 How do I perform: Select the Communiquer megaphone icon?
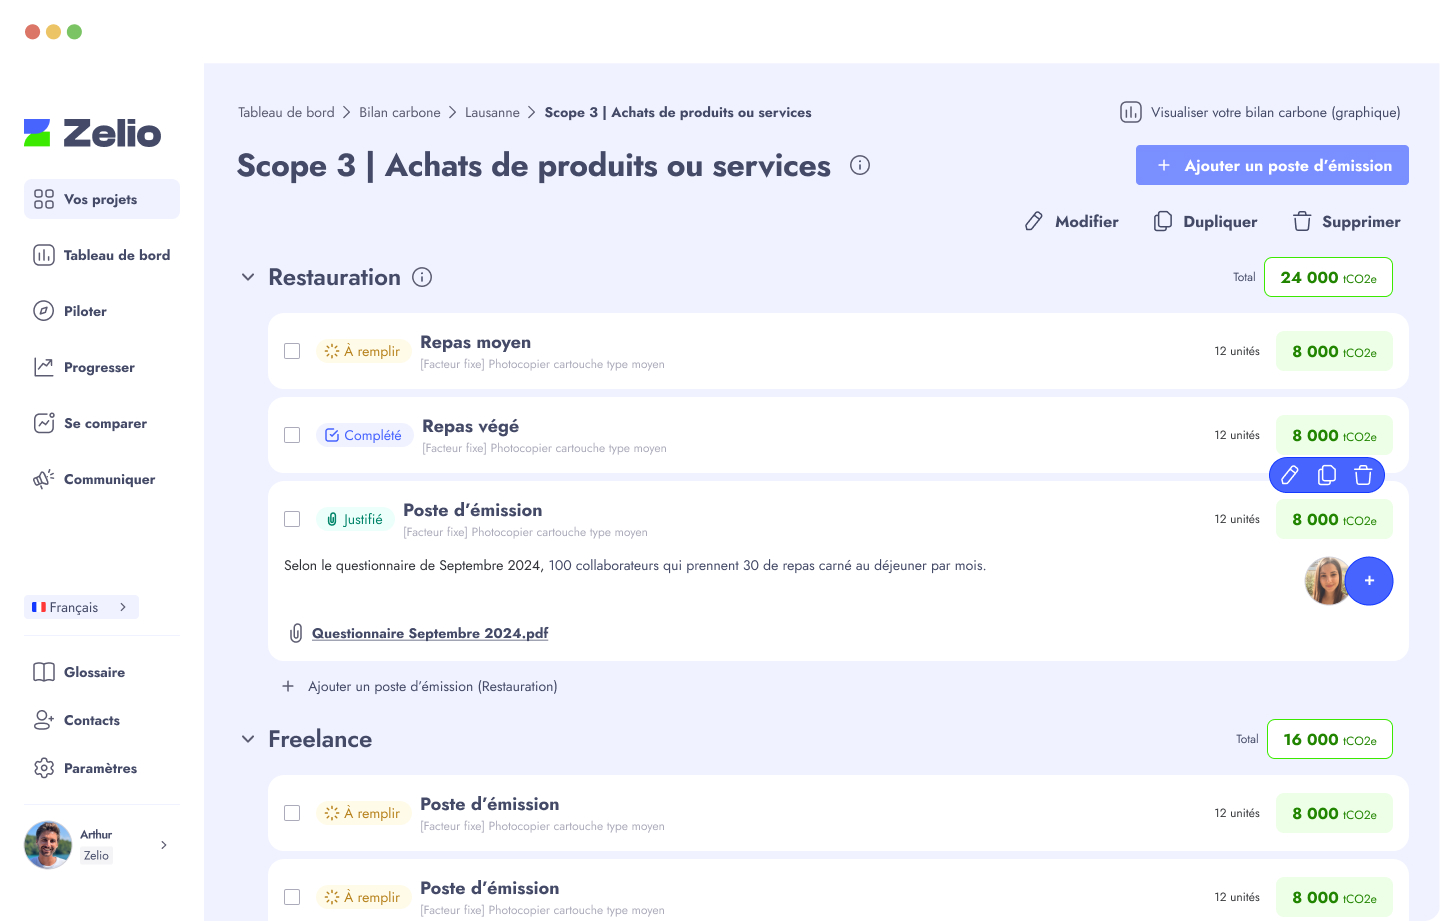[44, 479]
